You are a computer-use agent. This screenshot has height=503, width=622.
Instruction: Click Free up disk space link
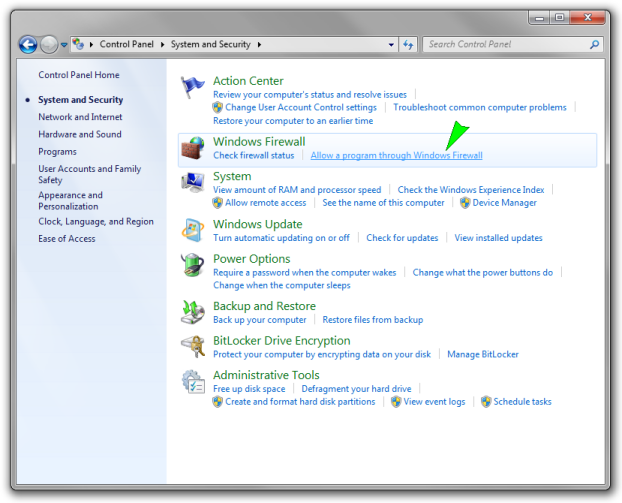coord(249,389)
